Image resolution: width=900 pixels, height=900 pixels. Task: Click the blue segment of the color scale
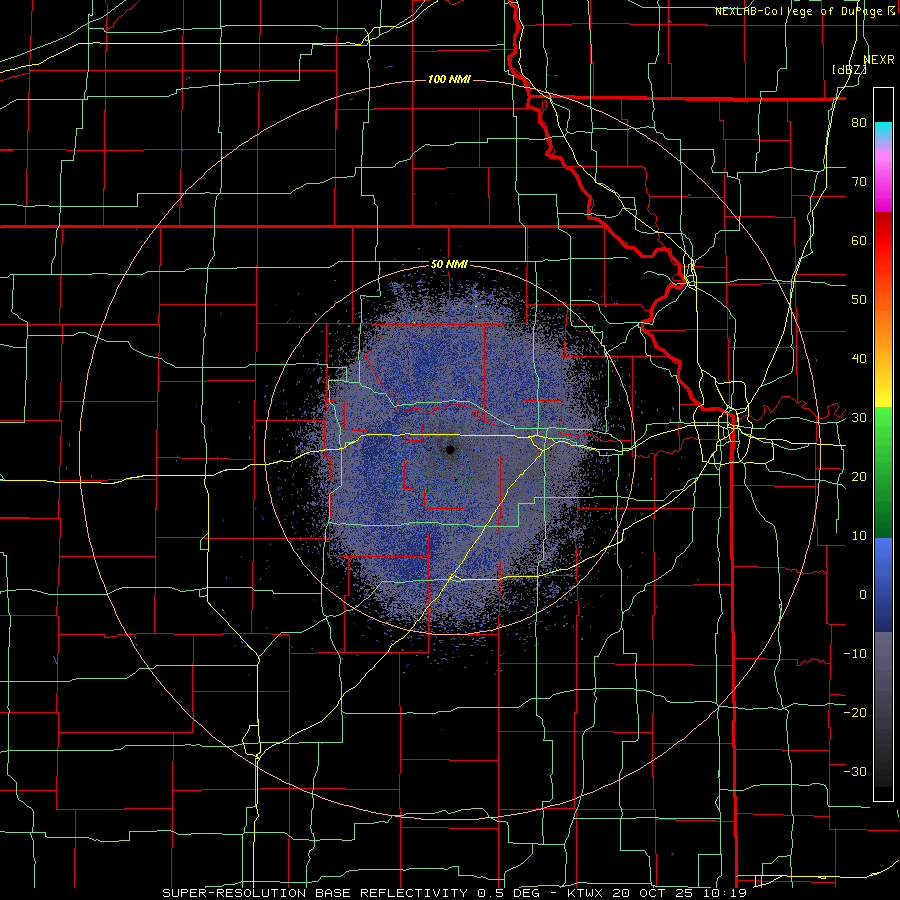tap(883, 585)
